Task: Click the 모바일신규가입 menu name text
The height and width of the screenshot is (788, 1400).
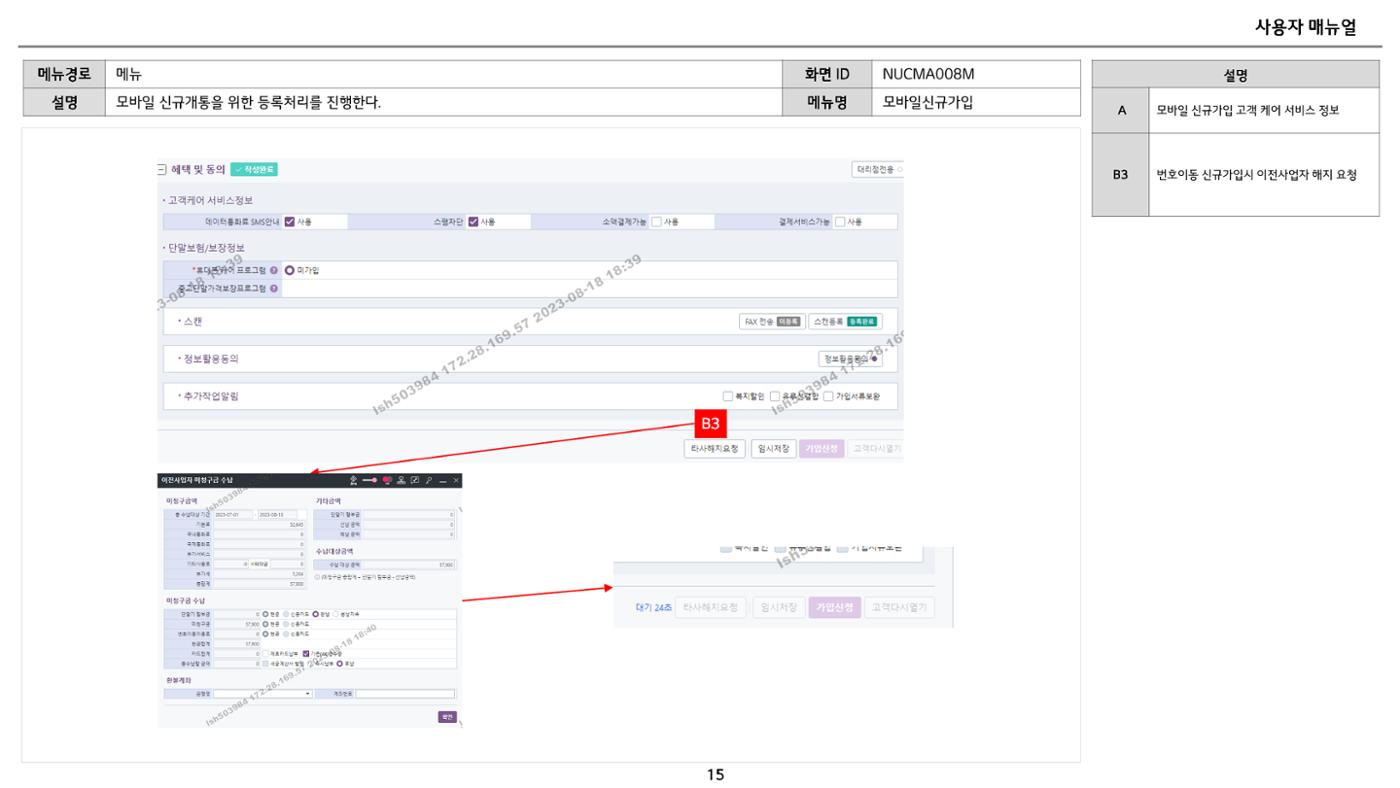Action: (927, 102)
